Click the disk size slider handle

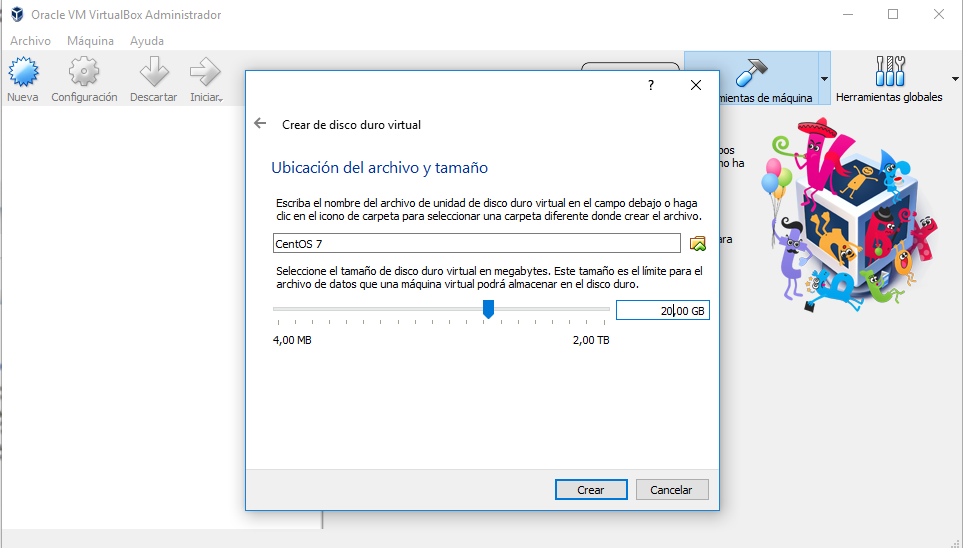tap(488, 310)
